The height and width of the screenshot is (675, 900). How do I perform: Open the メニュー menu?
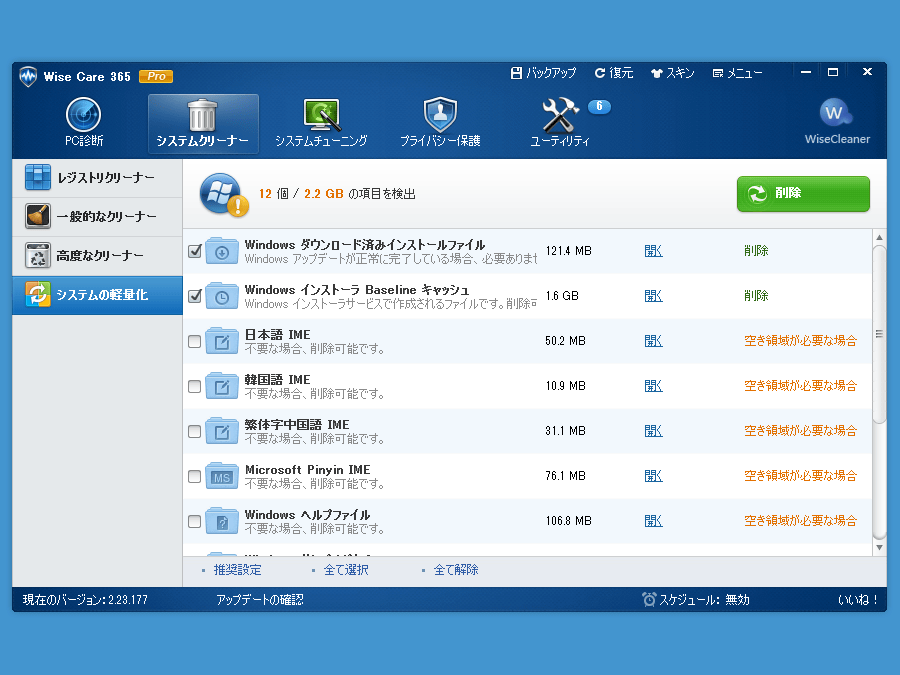point(737,73)
